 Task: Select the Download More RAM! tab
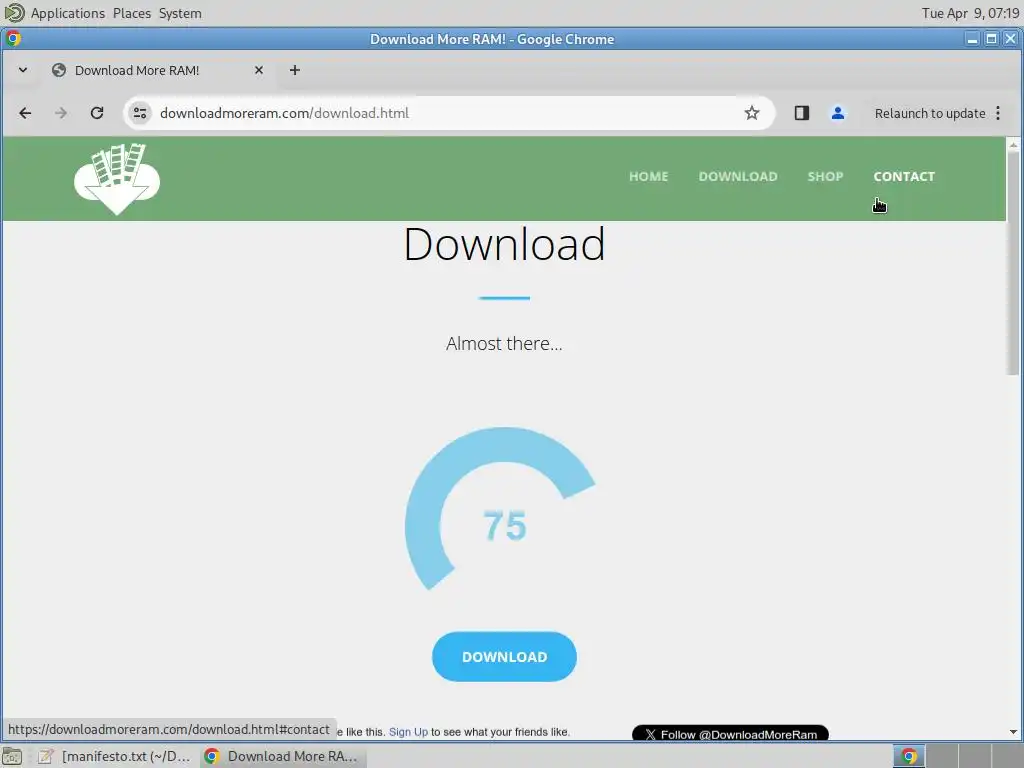[157, 70]
